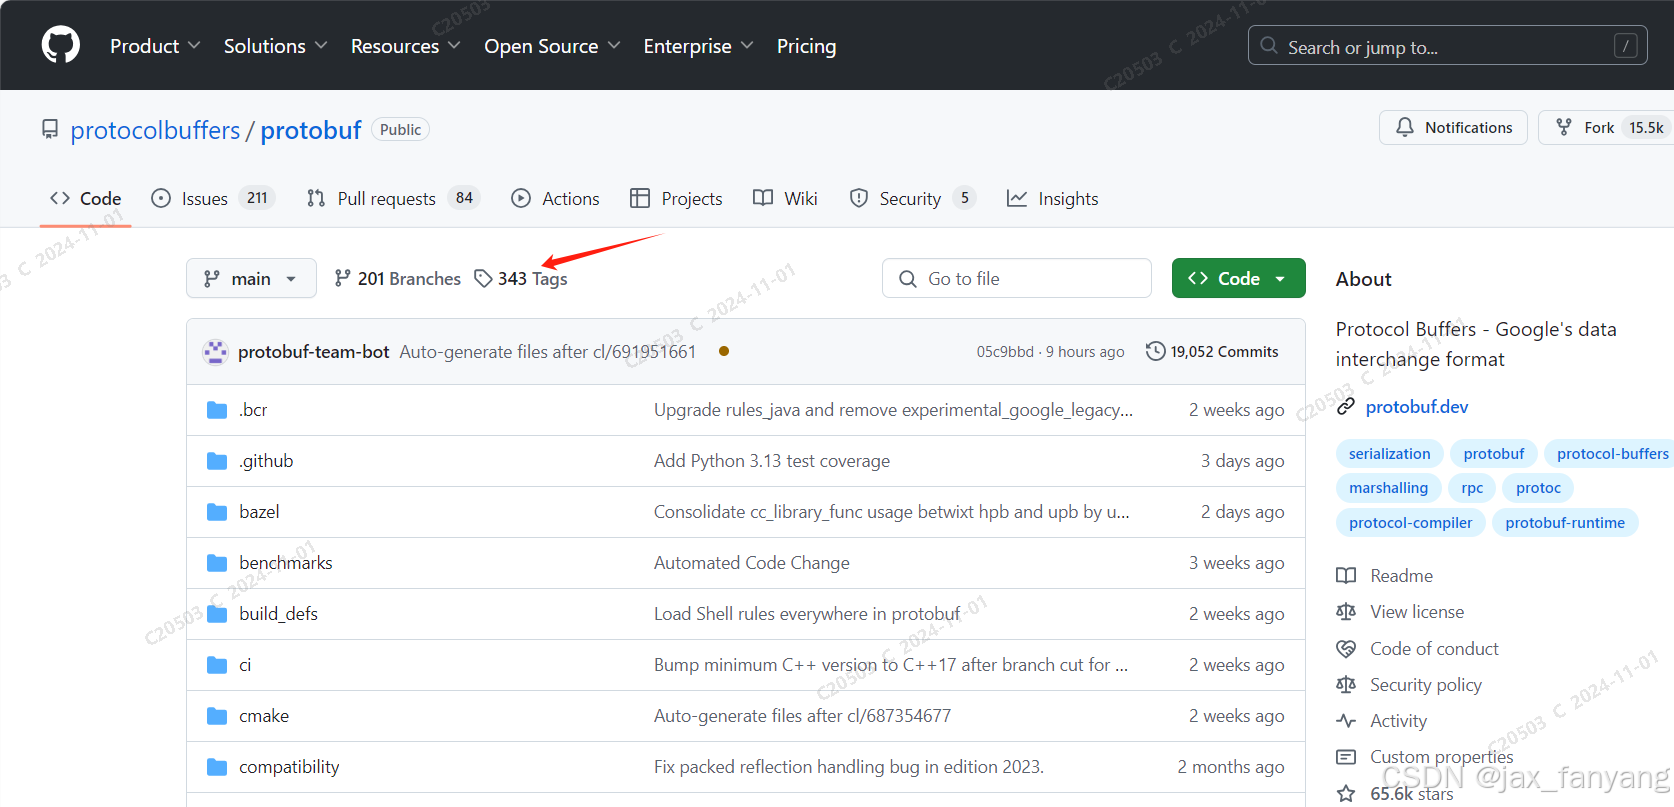Click the protobuf-runtime topic tag
Image resolution: width=1674 pixels, height=807 pixels.
1565,522
